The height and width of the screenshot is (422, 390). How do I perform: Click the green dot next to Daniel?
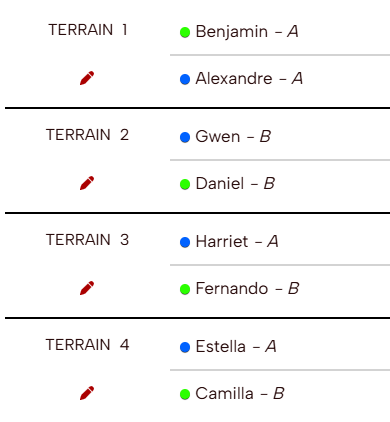tap(185, 184)
